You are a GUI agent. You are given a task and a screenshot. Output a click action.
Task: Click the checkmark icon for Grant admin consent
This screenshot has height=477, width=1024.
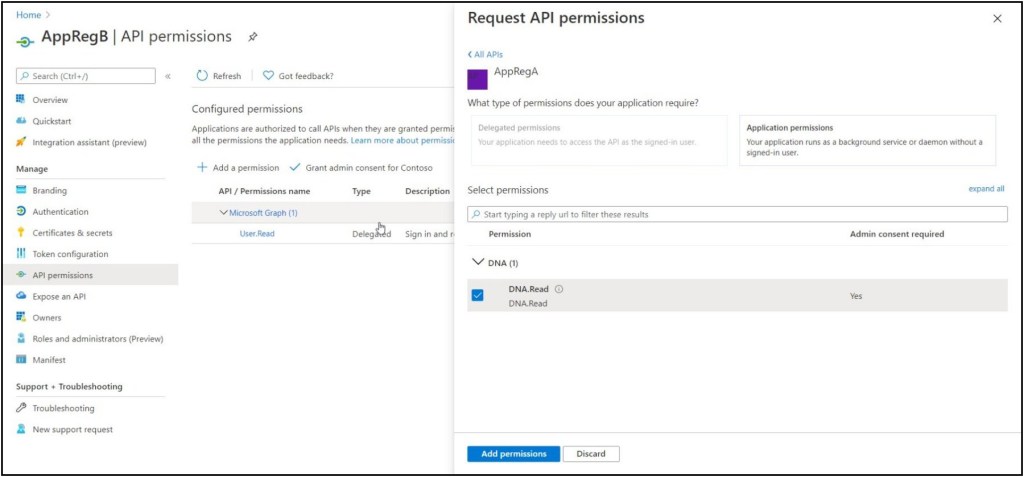pyautogui.click(x=295, y=167)
